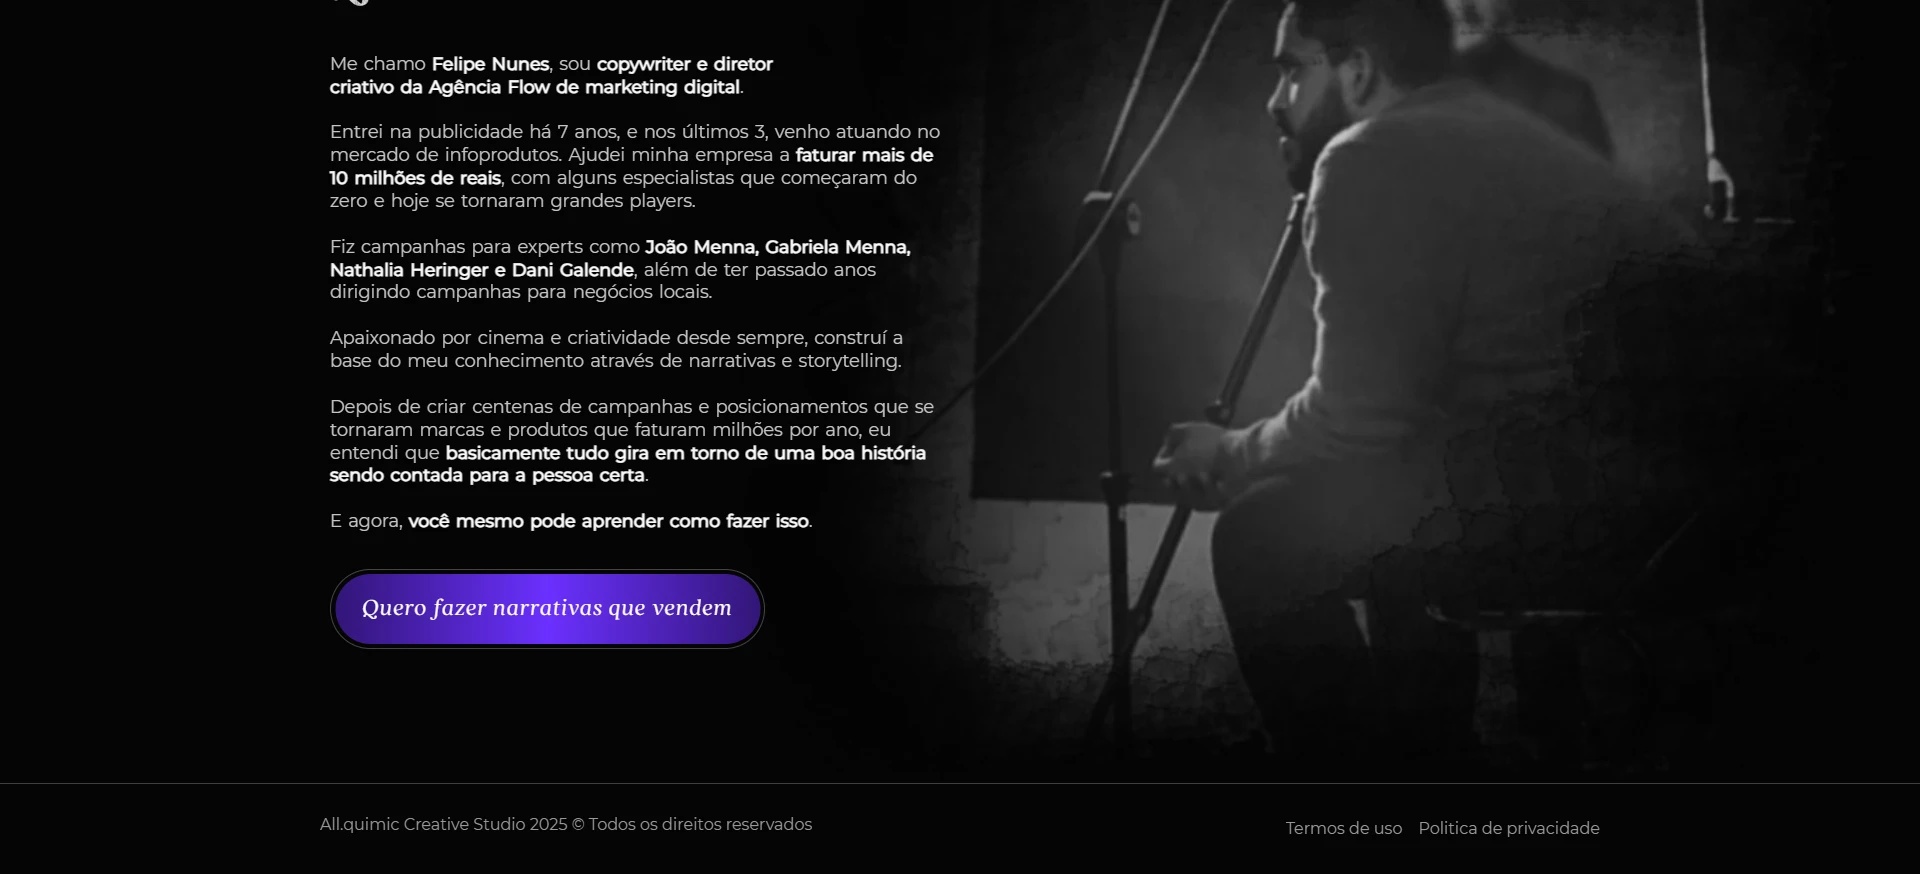Open the 'Termos de uso' footer link
The image size is (1920, 874).
tap(1343, 828)
